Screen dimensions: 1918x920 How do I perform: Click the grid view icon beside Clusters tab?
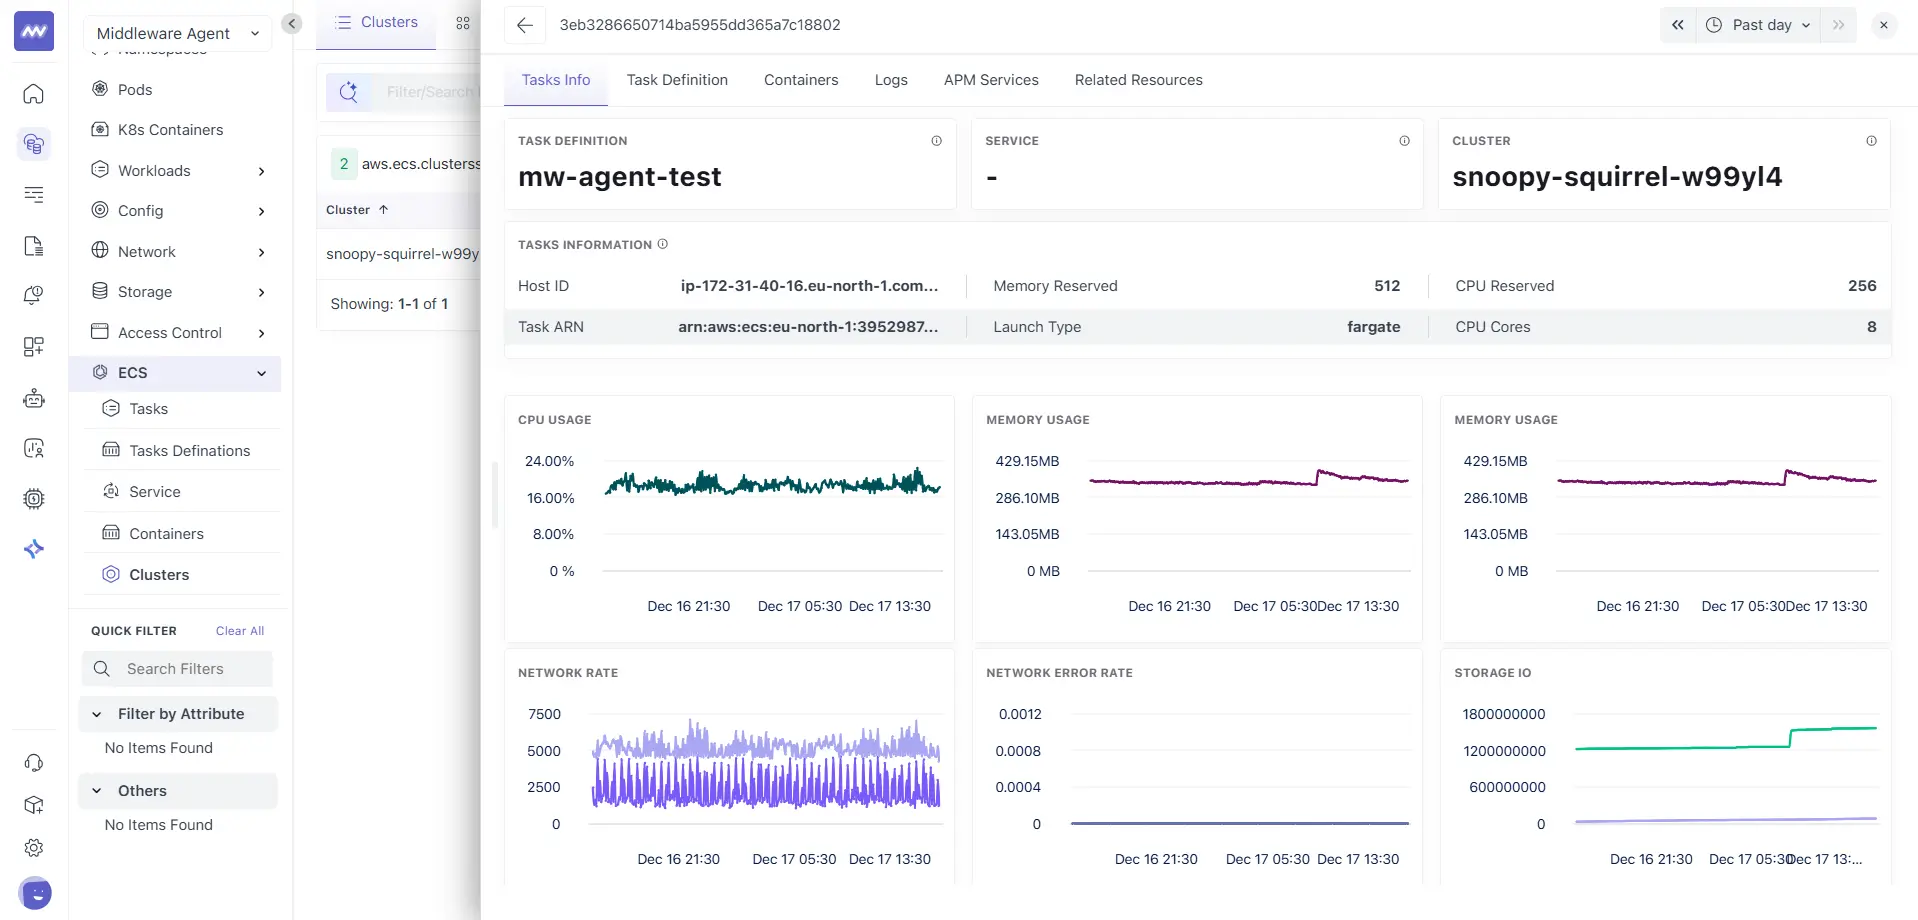pyautogui.click(x=463, y=22)
